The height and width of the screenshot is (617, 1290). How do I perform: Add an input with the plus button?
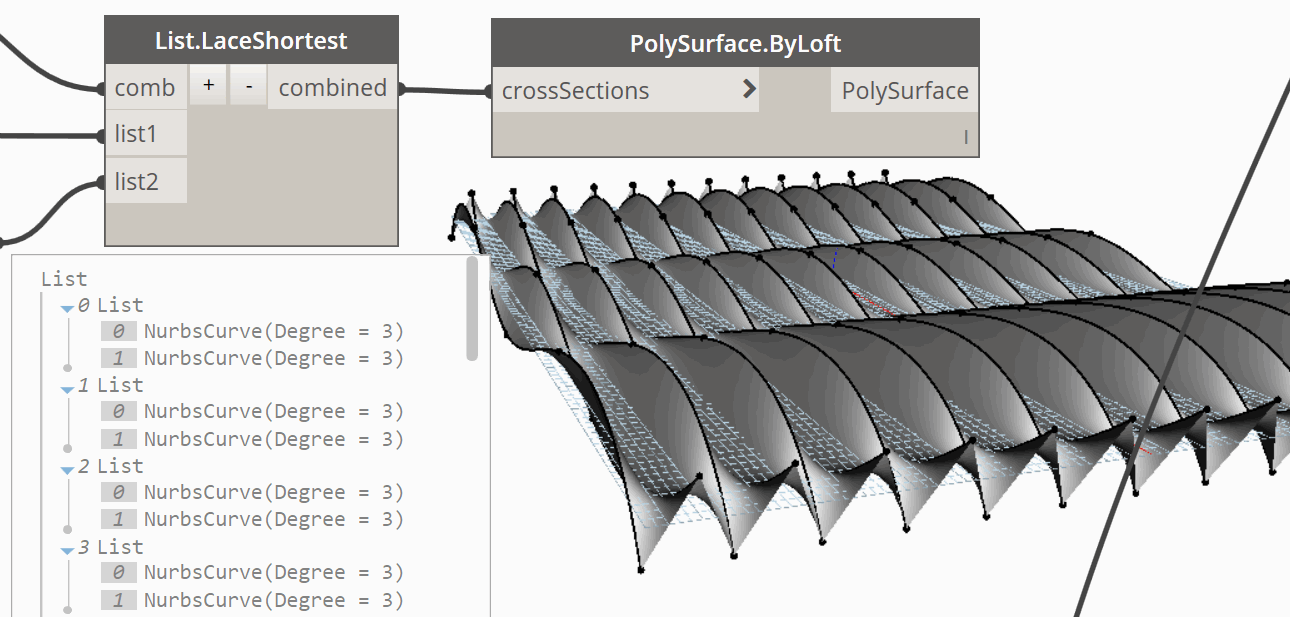[208, 86]
